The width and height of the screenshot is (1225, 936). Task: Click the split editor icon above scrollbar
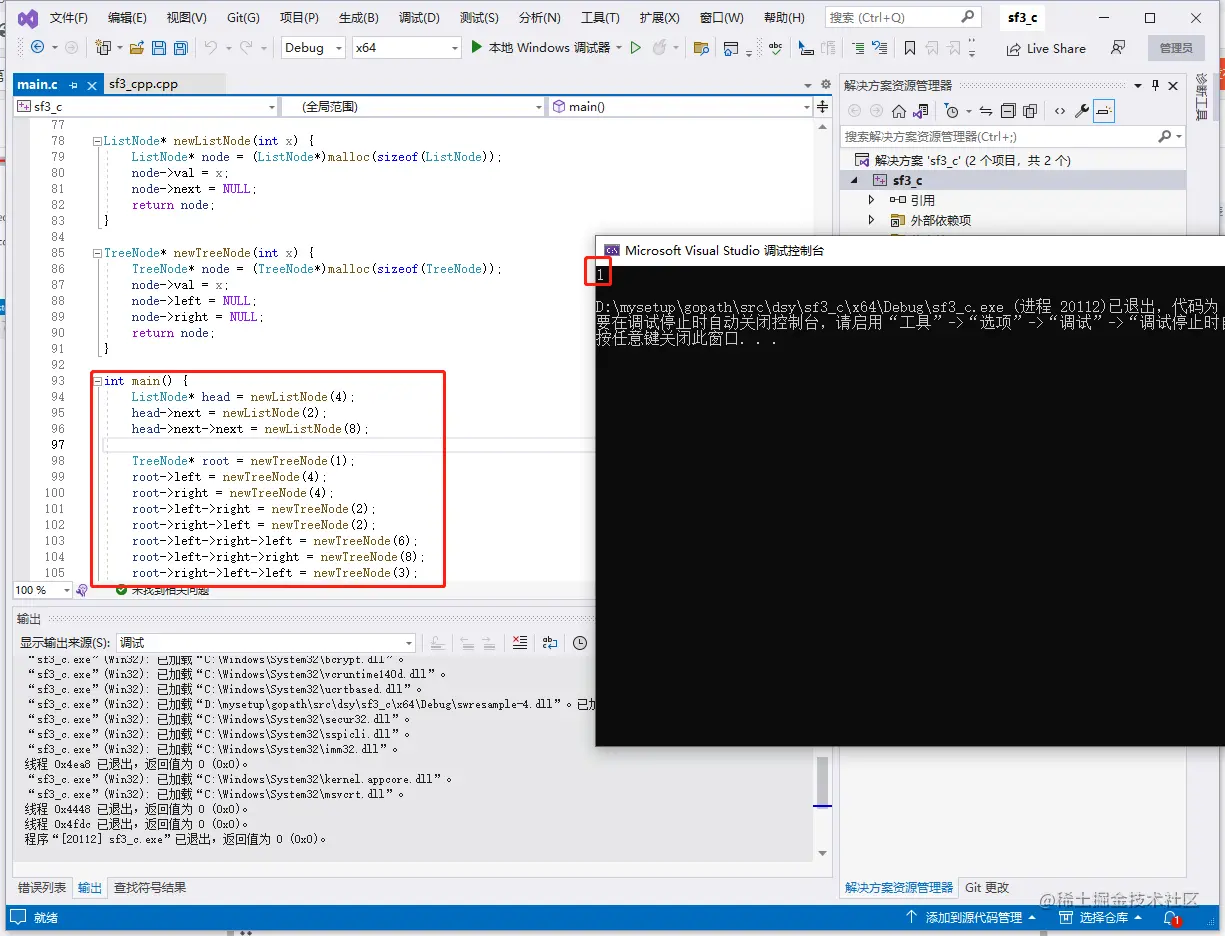(823, 106)
